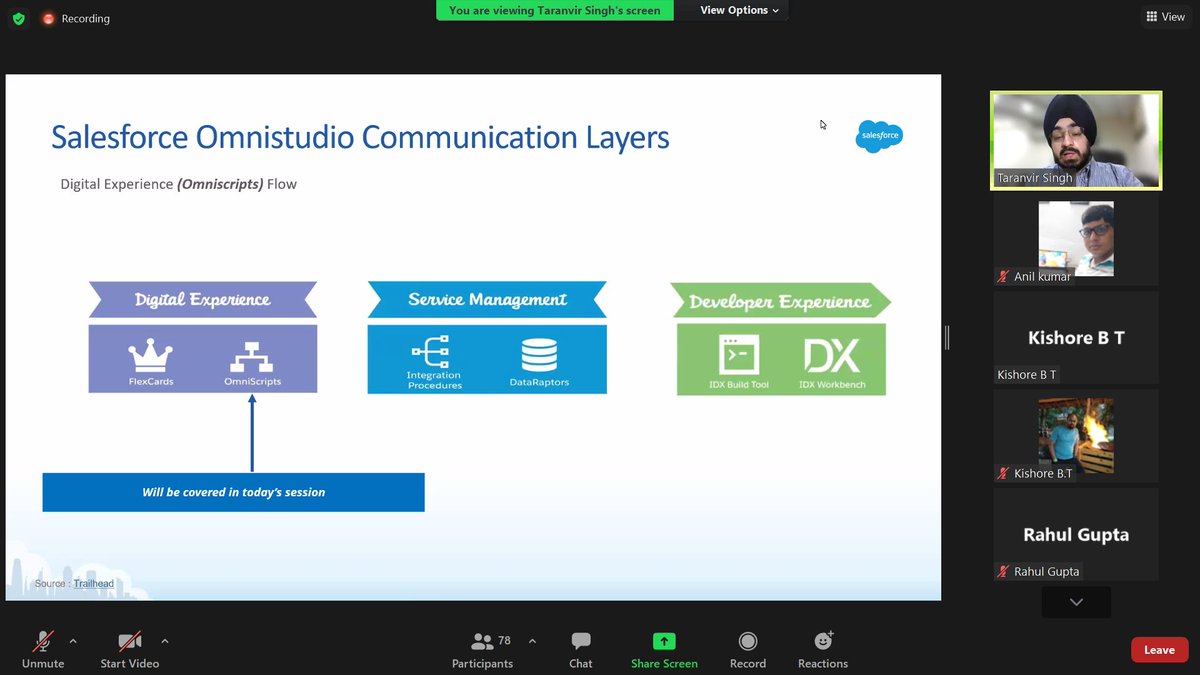Click 'You are viewing Taranvir Singh's screen' banner

[555, 10]
